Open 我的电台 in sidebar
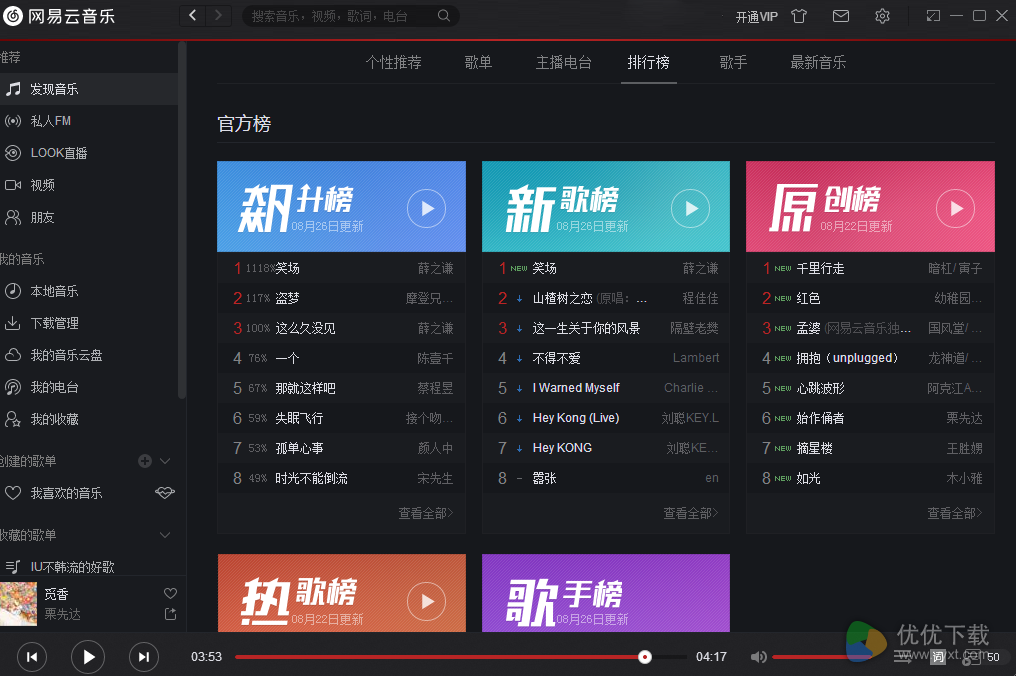 (x=89, y=387)
